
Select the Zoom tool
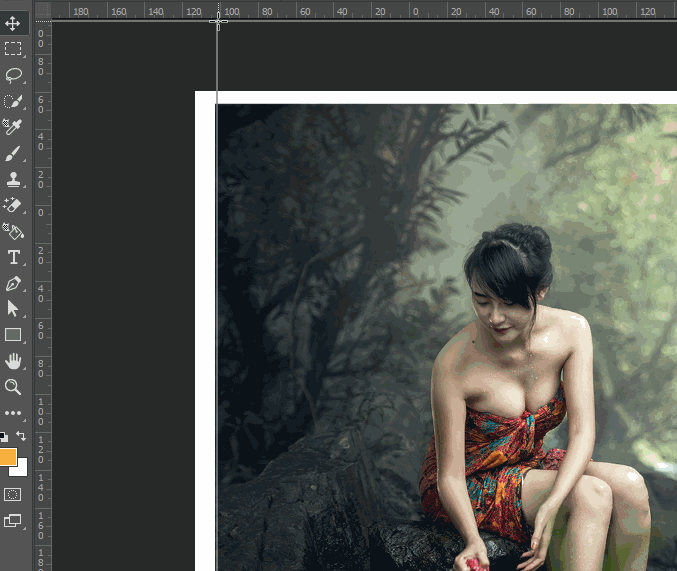point(13,387)
